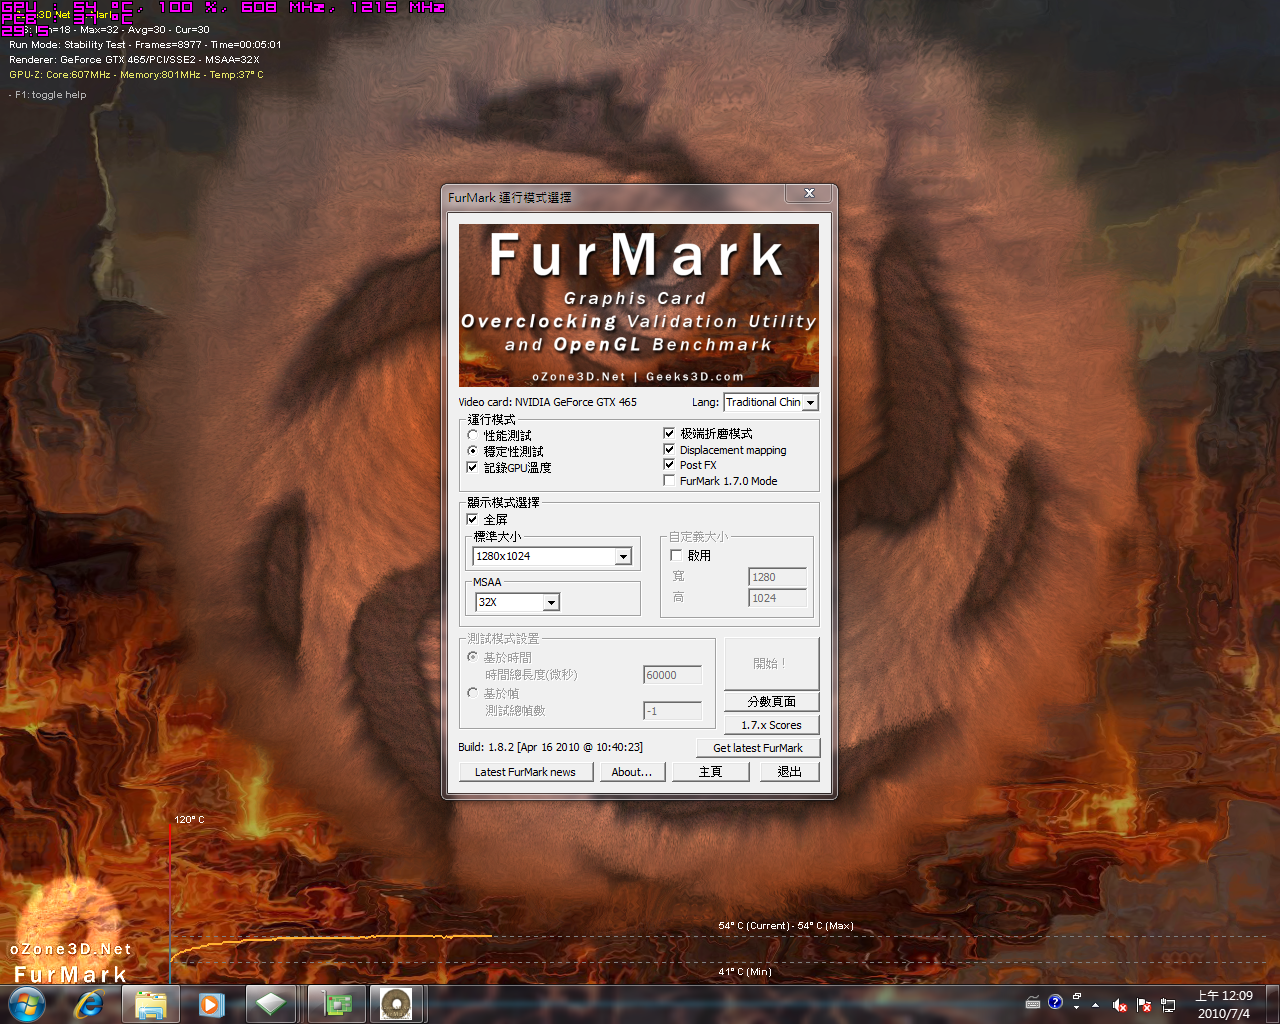Open the Lang Traditional Chinese dropdown
This screenshot has width=1280, height=1024.
point(771,402)
